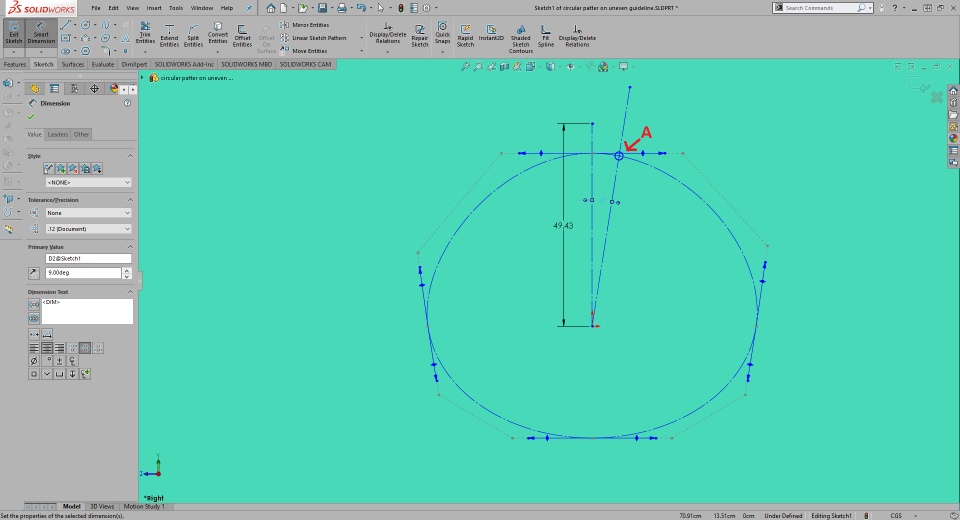The width and height of the screenshot is (960, 520).
Task: Collapse the Tolerance/Precision section
Action: 130,200
